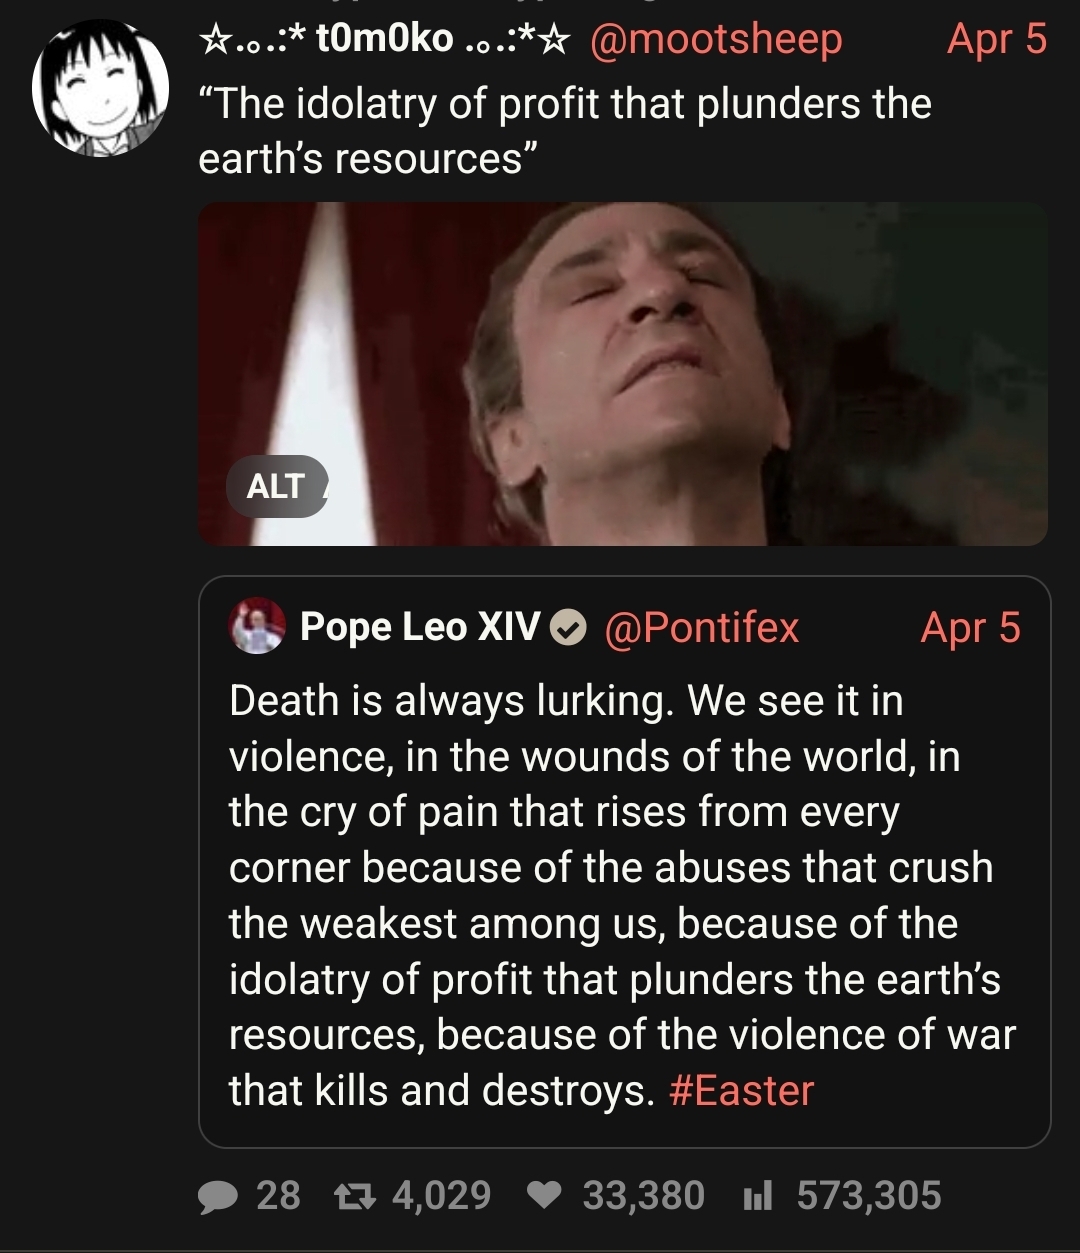Open the Apr 5 timestamp on t0m0ko's post
Screen dimensions: 1080x1253
(x=996, y=40)
